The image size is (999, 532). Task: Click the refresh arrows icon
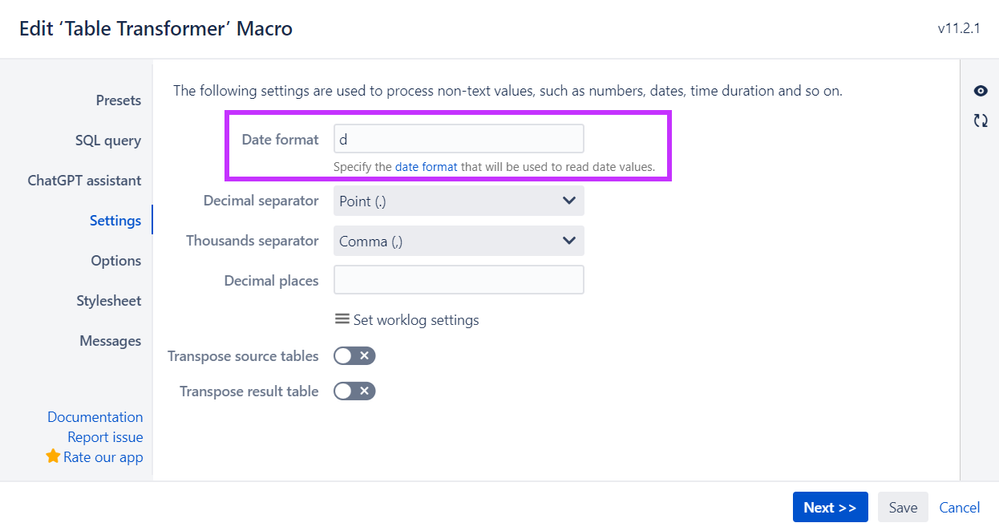click(981, 120)
